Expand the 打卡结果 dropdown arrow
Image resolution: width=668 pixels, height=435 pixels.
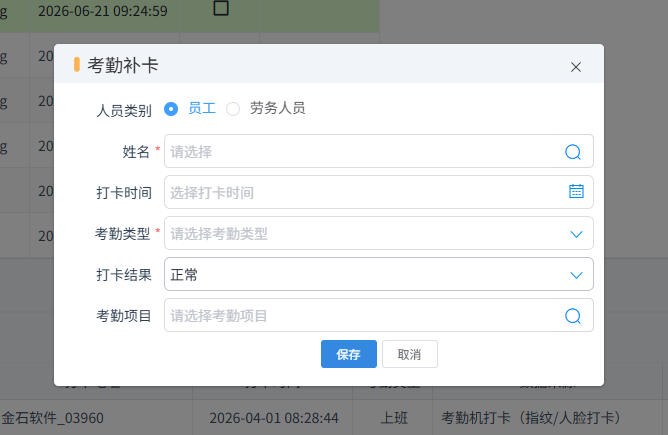(576, 275)
